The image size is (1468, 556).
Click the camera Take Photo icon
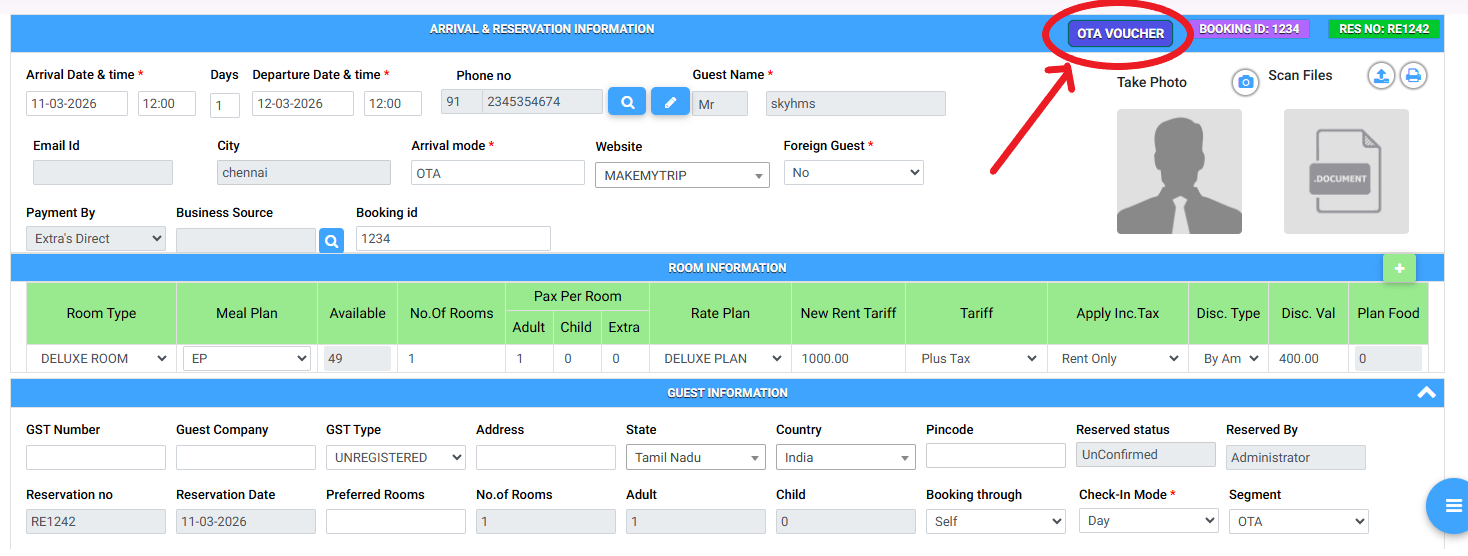point(1245,82)
